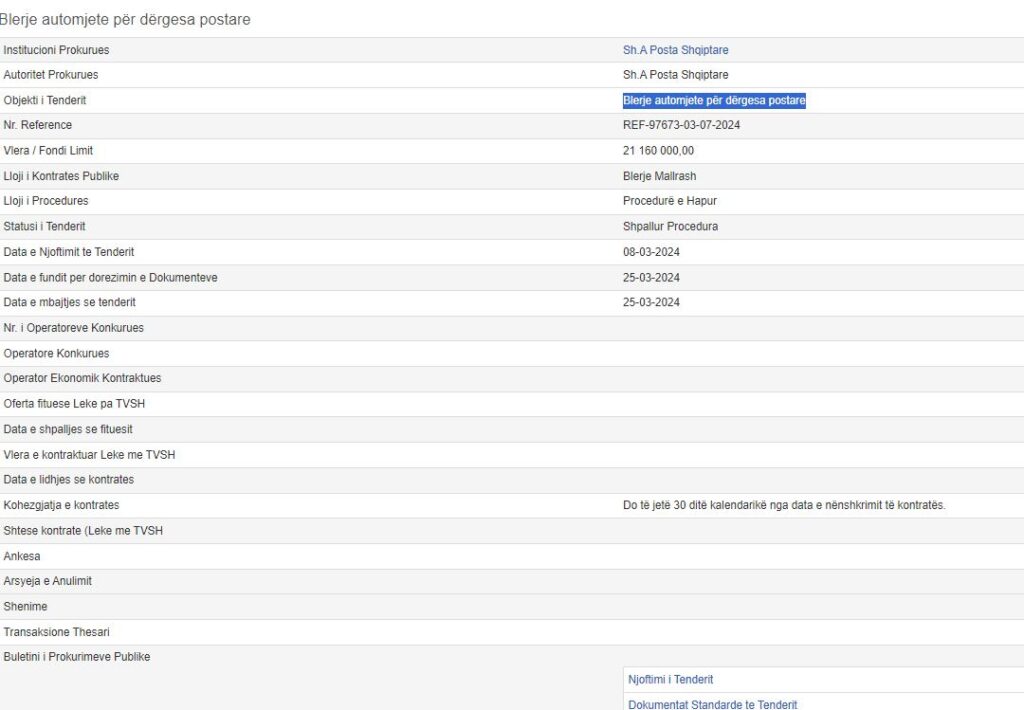Open Dokumentat Standarde te Tenderit link
1024x710 pixels.
coord(712,705)
